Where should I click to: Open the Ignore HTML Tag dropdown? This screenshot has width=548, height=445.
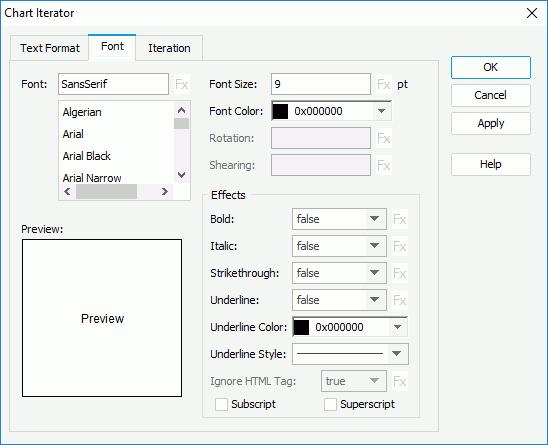pos(374,381)
